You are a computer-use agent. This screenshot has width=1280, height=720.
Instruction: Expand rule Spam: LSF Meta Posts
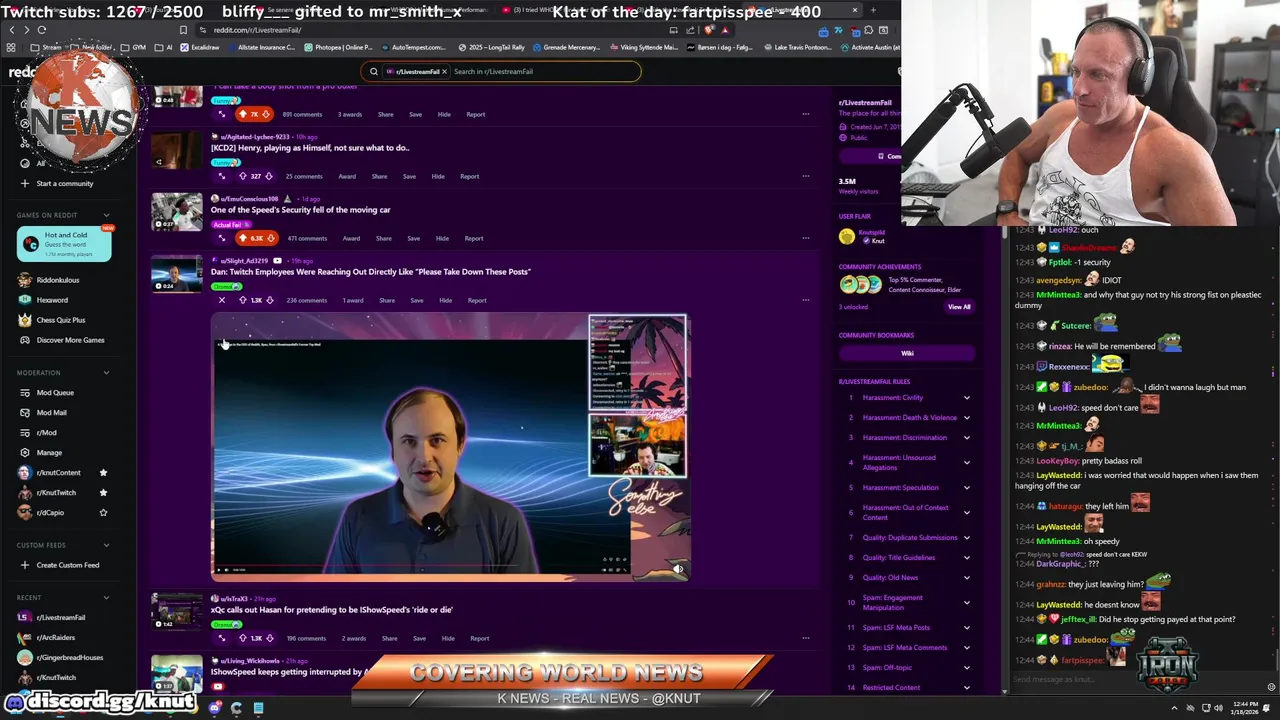click(966, 628)
